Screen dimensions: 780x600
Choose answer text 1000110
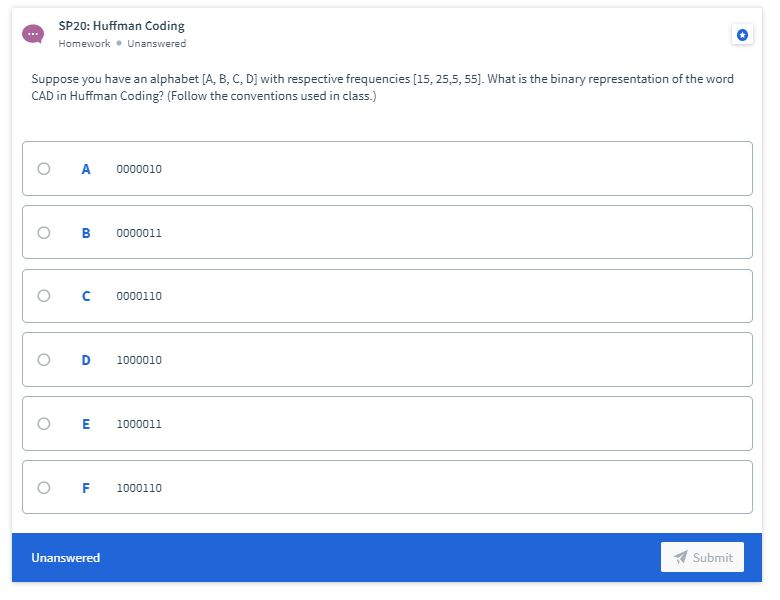139,488
